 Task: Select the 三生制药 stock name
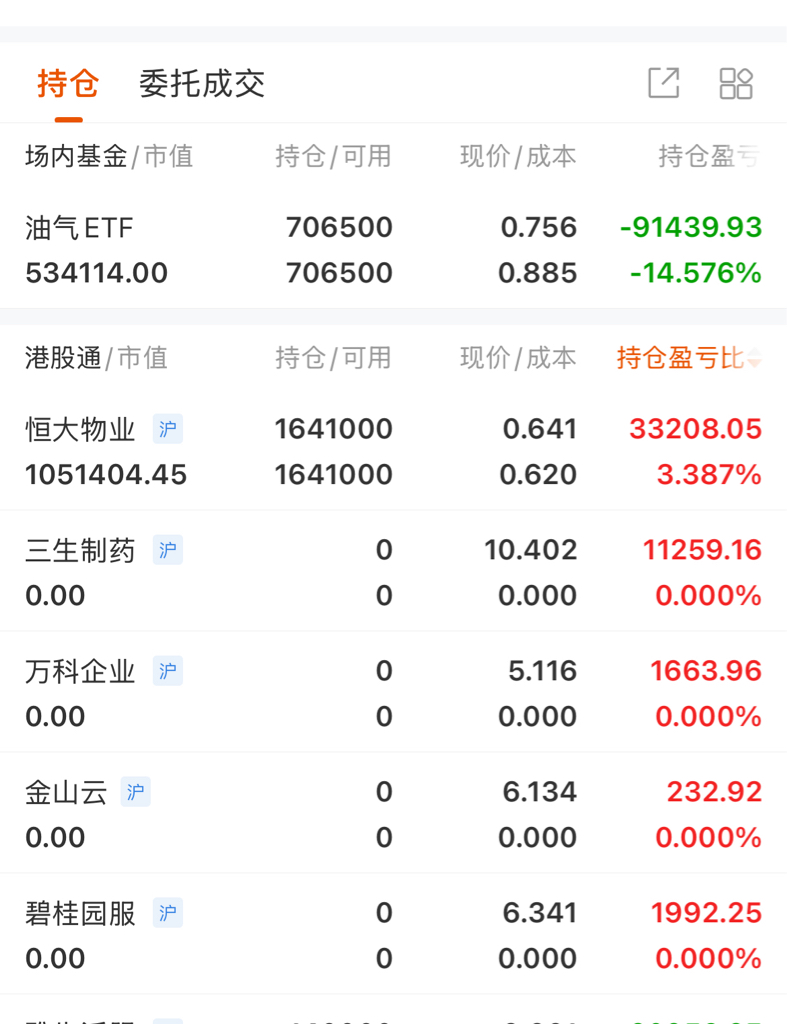point(80,551)
